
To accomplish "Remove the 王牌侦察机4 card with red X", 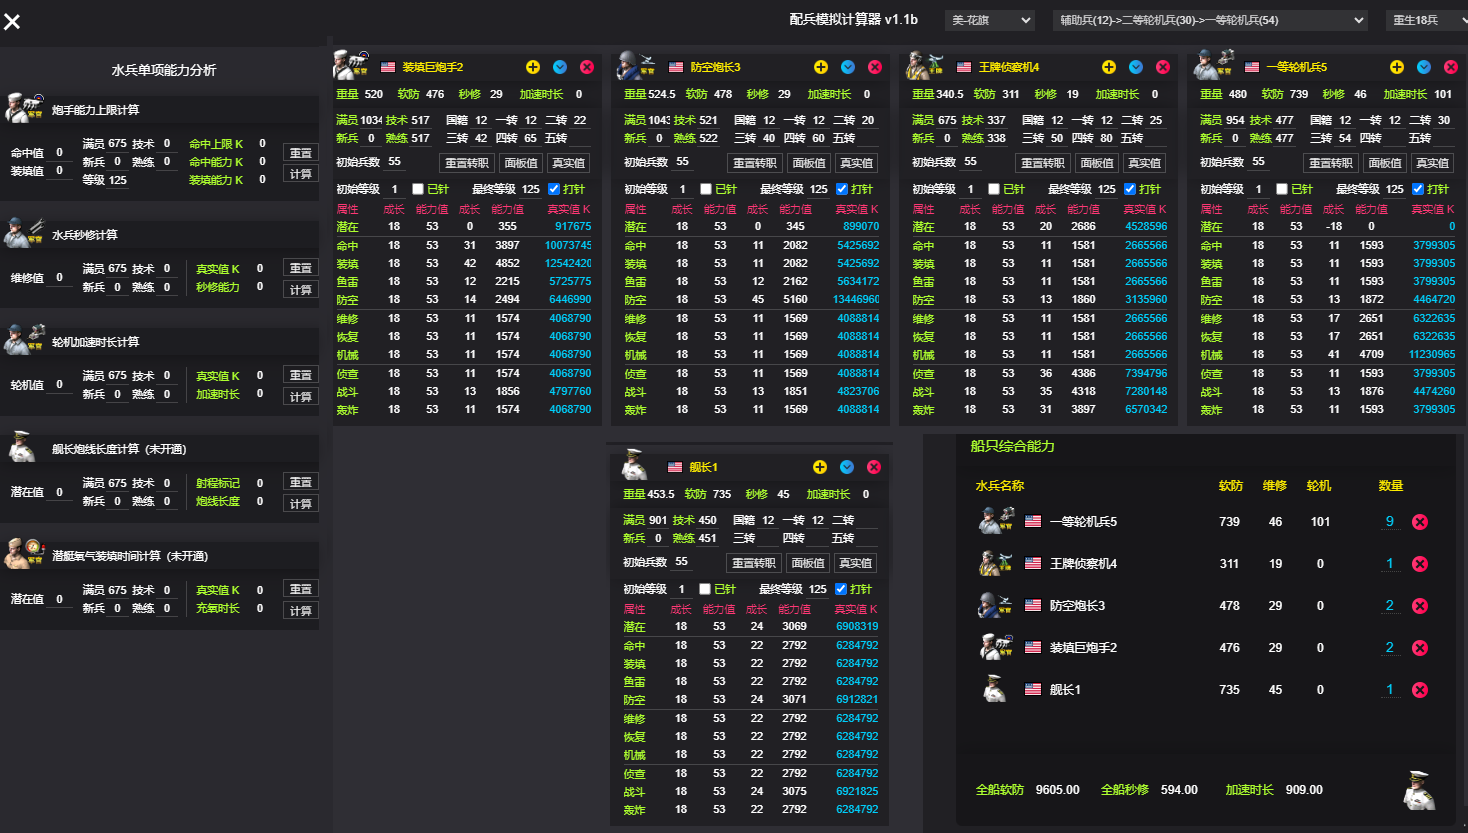I will pyautogui.click(x=1163, y=67).
